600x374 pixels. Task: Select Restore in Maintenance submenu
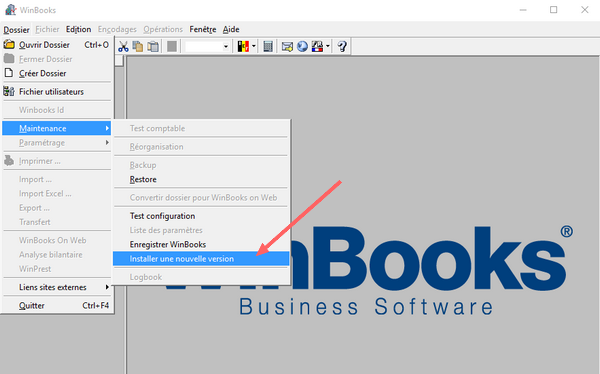pos(201,180)
